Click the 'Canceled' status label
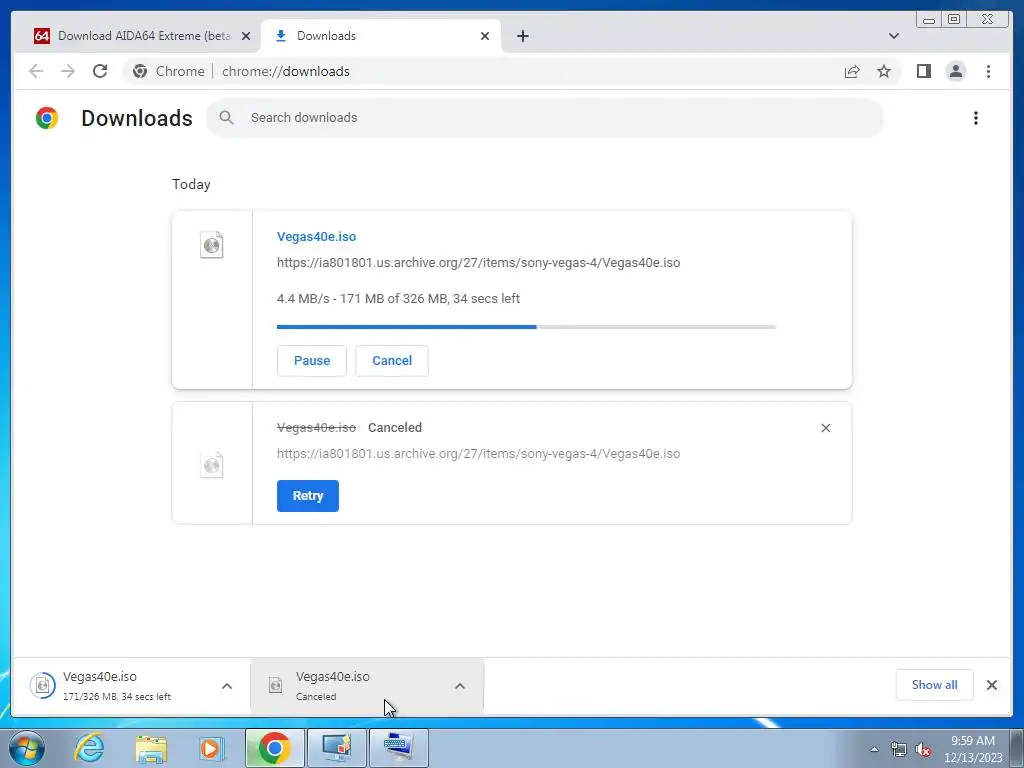 394,428
